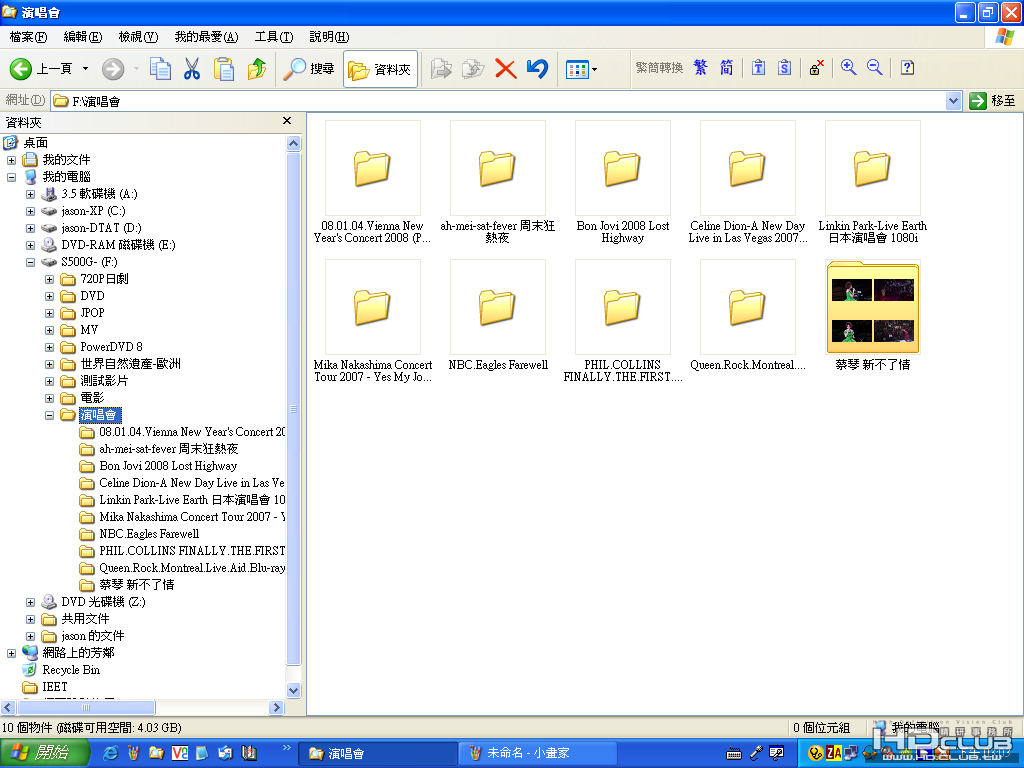Collapse the S500G- (F:) drive node
The image size is (1024, 768).
(31, 262)
